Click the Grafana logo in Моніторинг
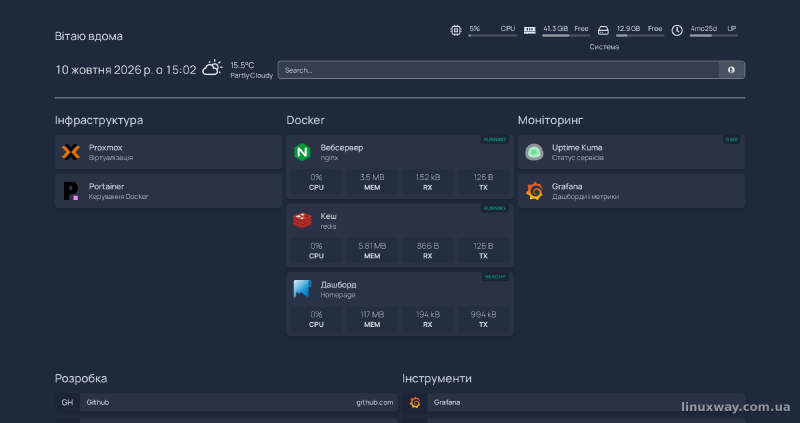 coord(534,191)
